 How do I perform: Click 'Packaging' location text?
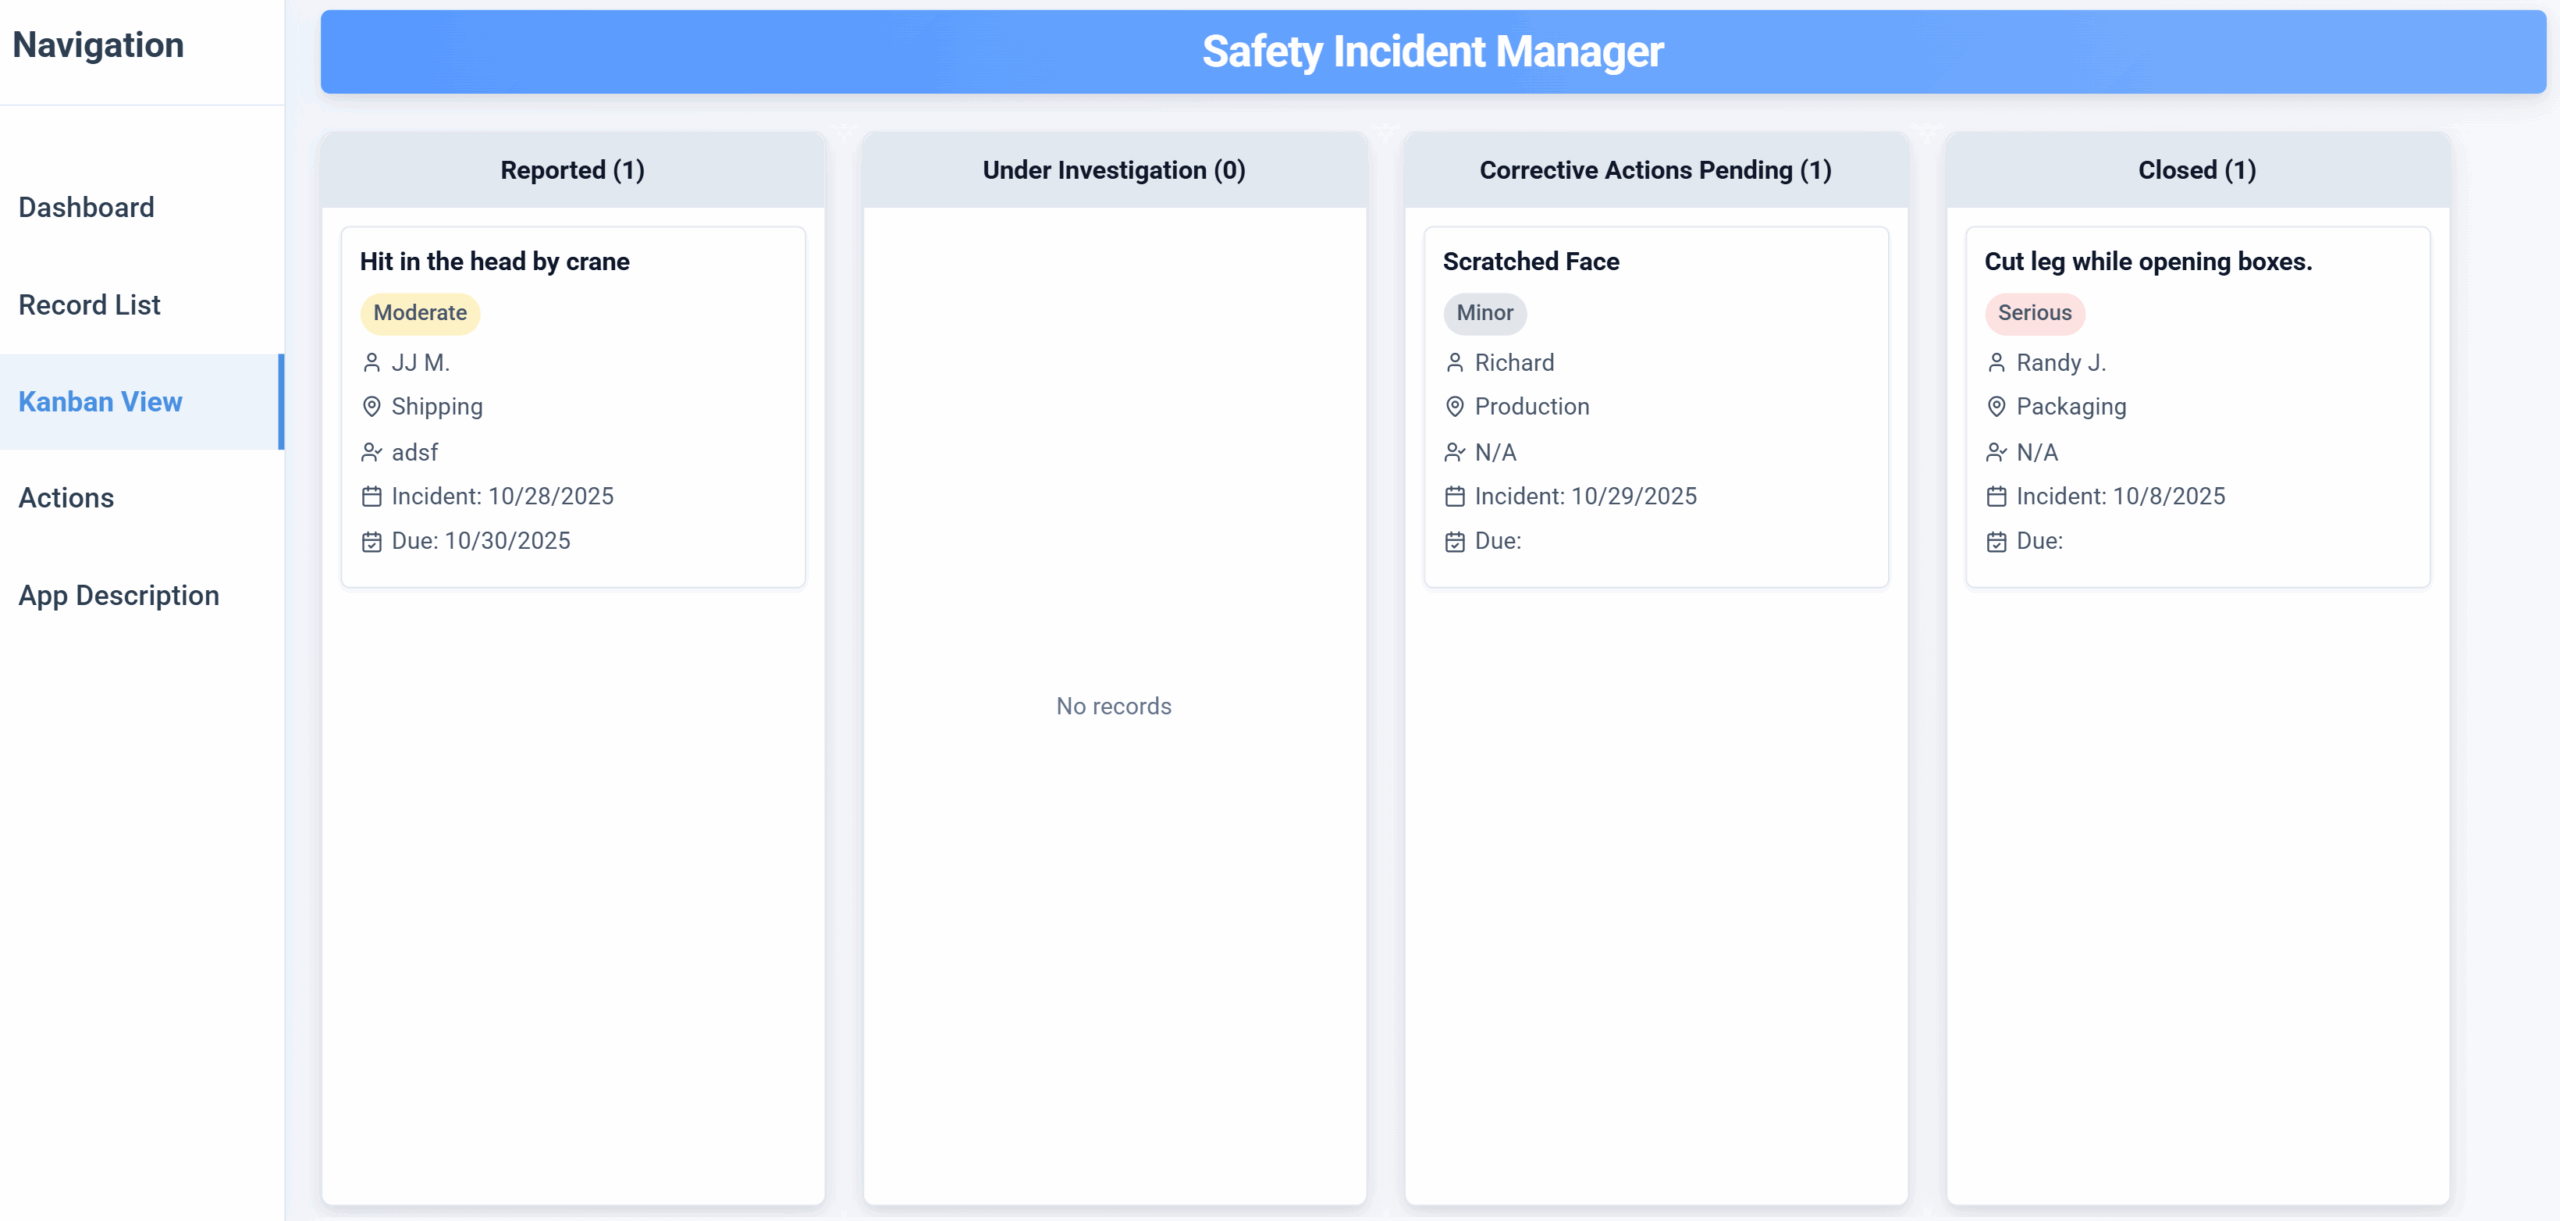tap(2072, 407)
